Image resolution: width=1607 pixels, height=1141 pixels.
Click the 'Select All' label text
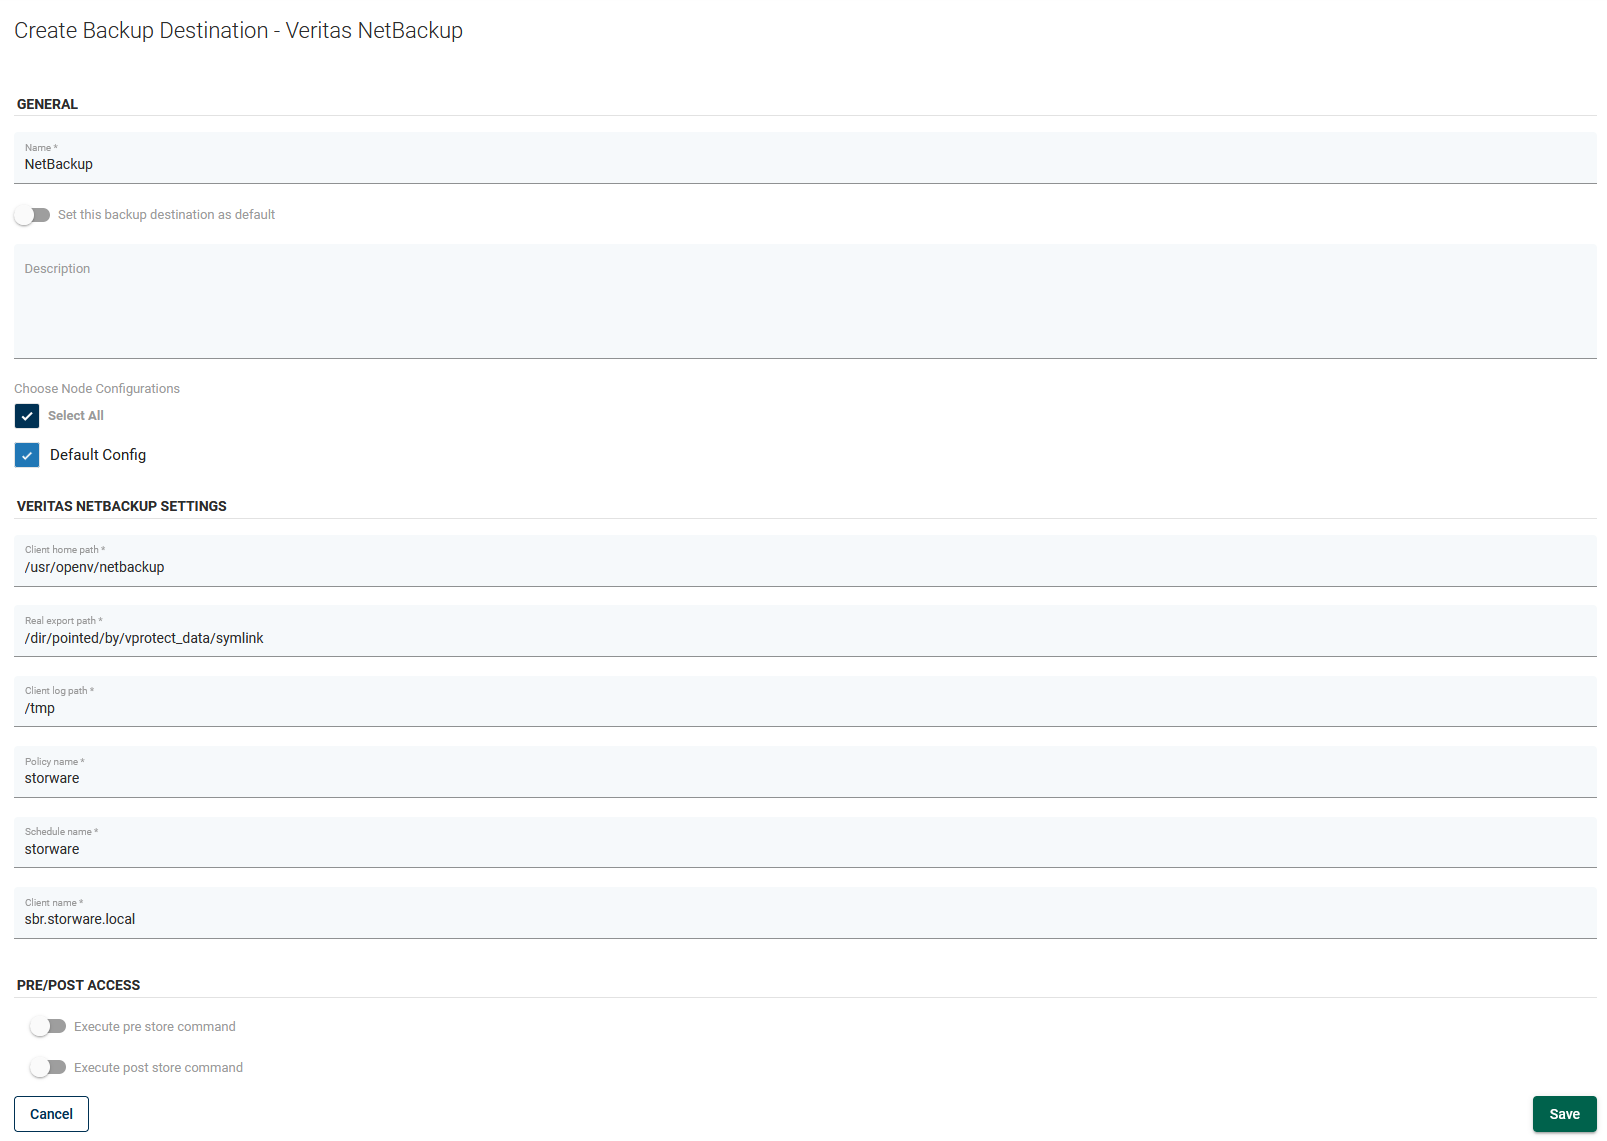[76, 416]
